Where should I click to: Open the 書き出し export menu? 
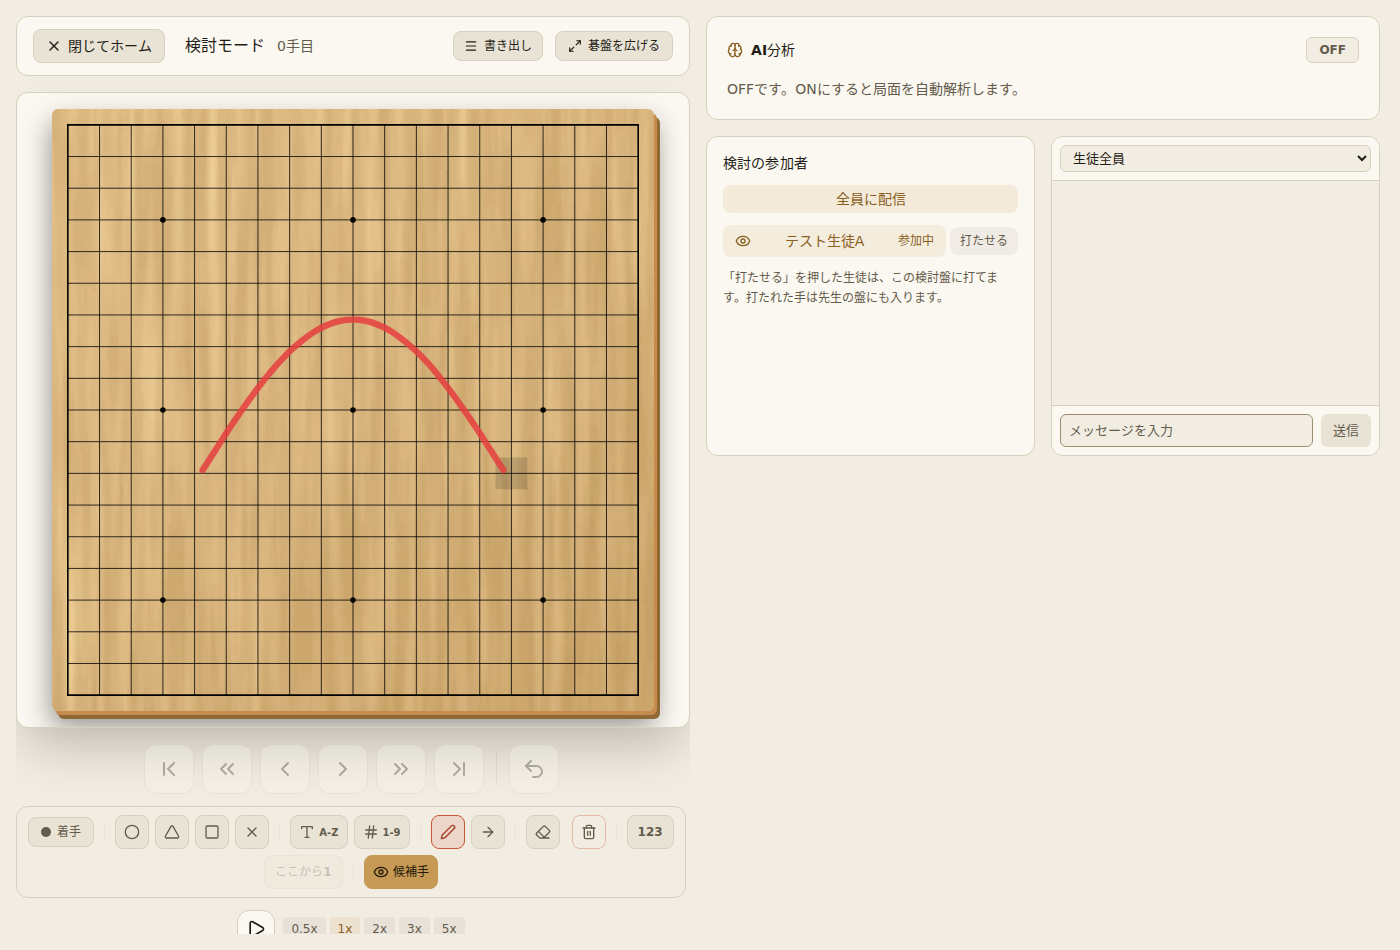tap(498, 46)
